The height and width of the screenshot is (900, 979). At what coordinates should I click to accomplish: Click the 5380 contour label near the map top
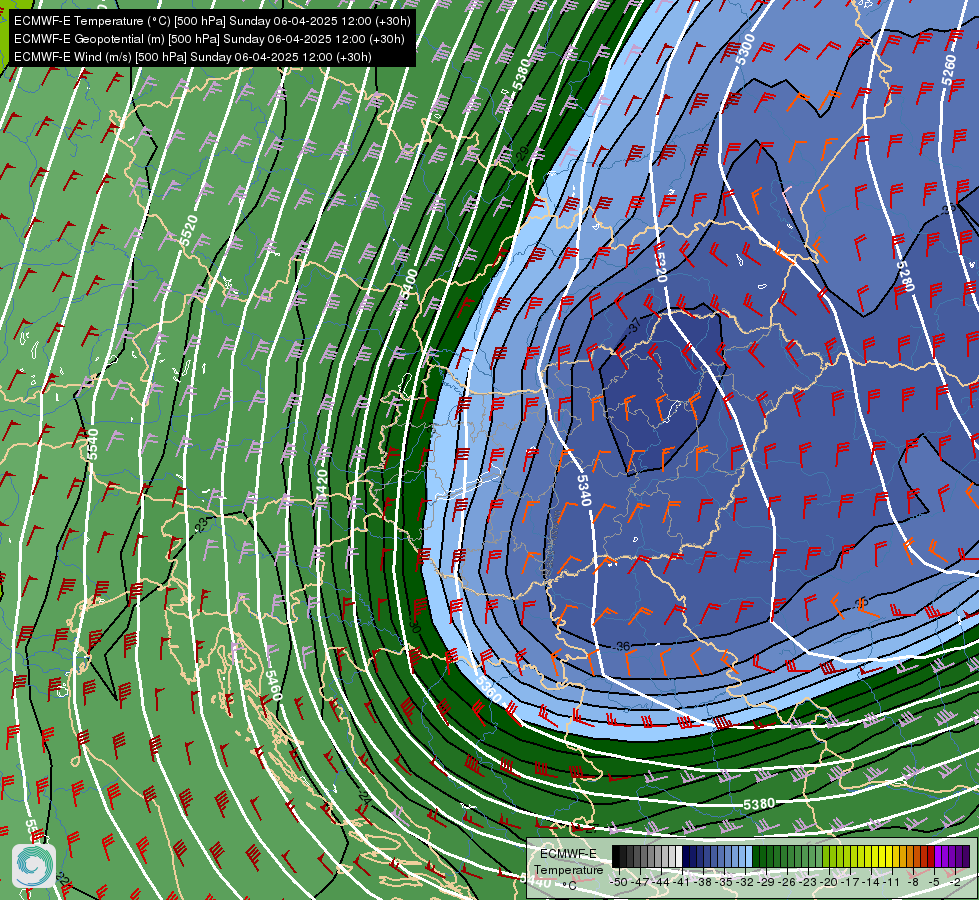point(522,74)
